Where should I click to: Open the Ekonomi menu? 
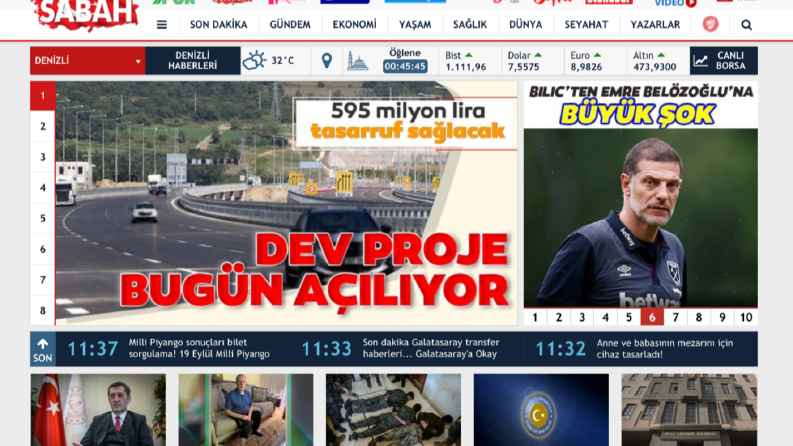point(354,24)
